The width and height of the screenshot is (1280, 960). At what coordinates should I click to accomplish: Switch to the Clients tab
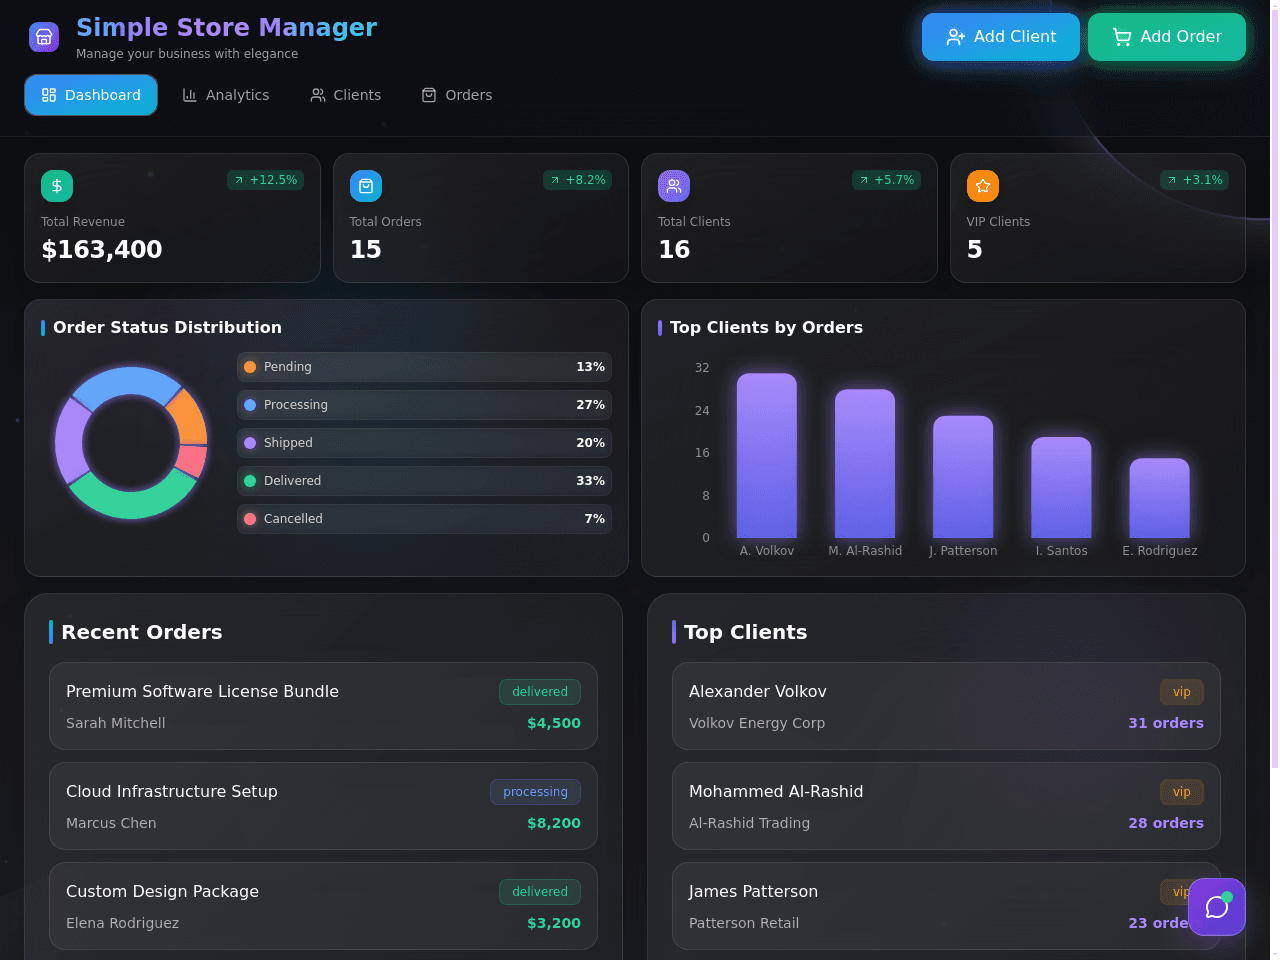coord(346,95)
